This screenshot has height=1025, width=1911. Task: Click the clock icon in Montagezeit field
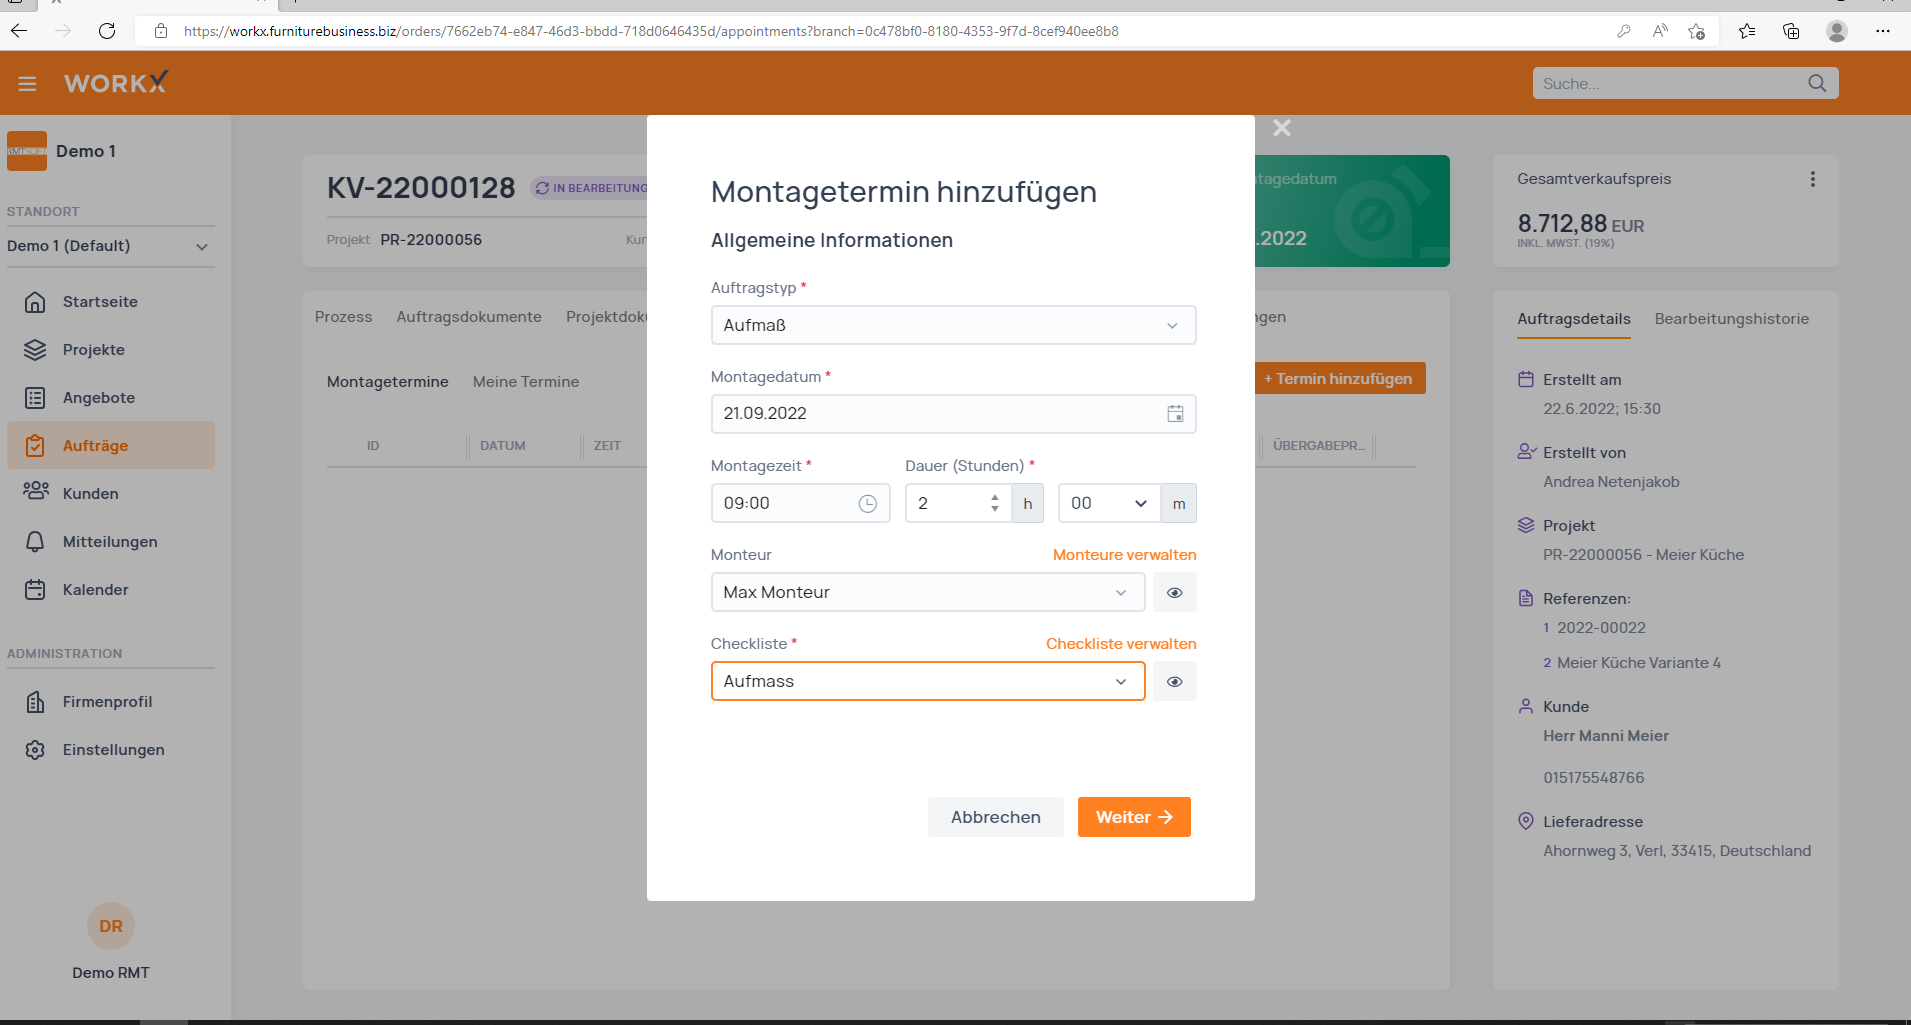[867, 504]
